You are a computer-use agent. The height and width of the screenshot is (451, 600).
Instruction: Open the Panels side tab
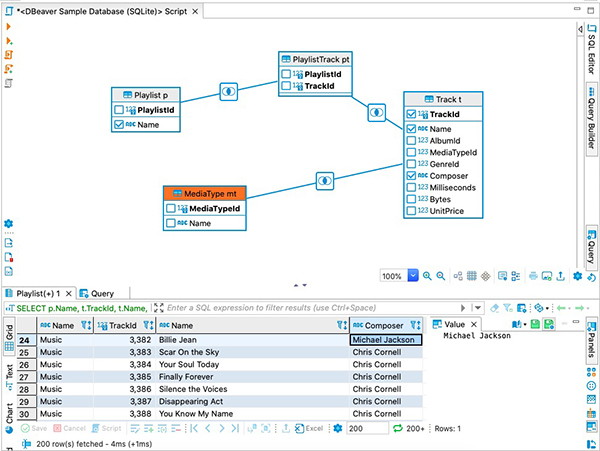592,341
